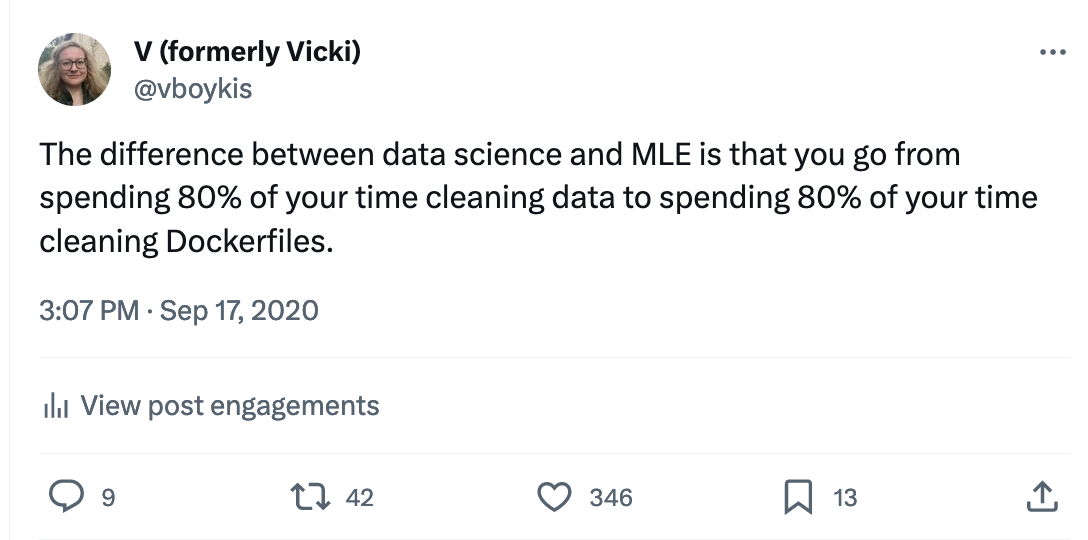Screen dimensions: 1088x540
Task: Click the like count number 346
Action: tap(611, 497)
